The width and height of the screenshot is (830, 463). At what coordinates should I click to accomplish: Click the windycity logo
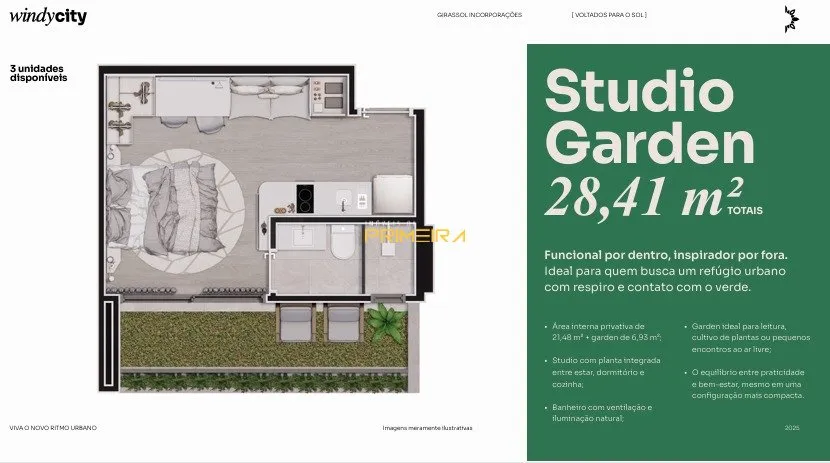point(48,16)
